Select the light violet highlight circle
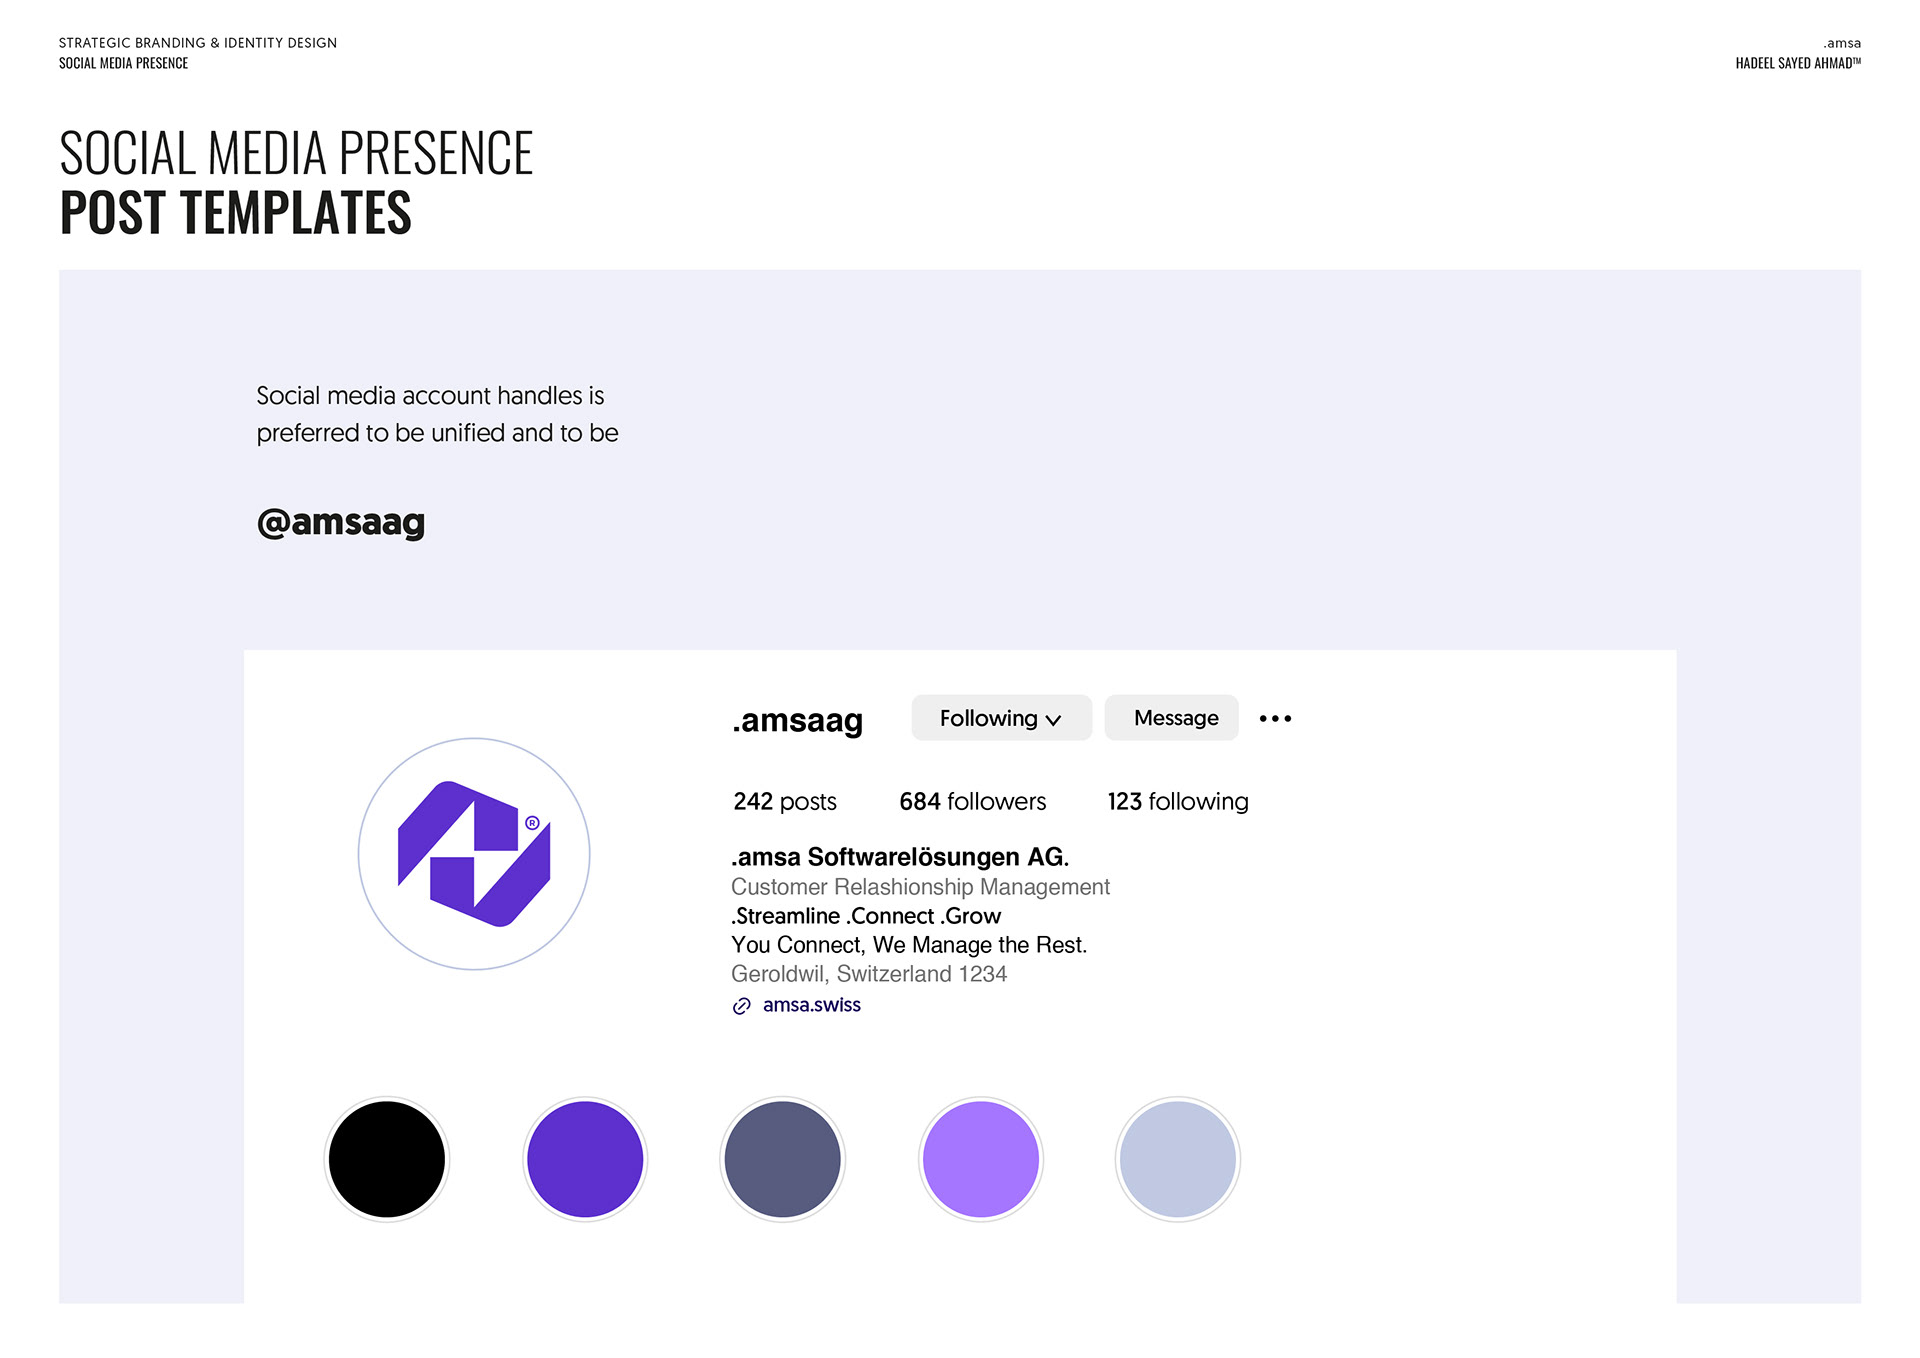This screenshot has height=1358, width=1920. tap(981, 1159)
